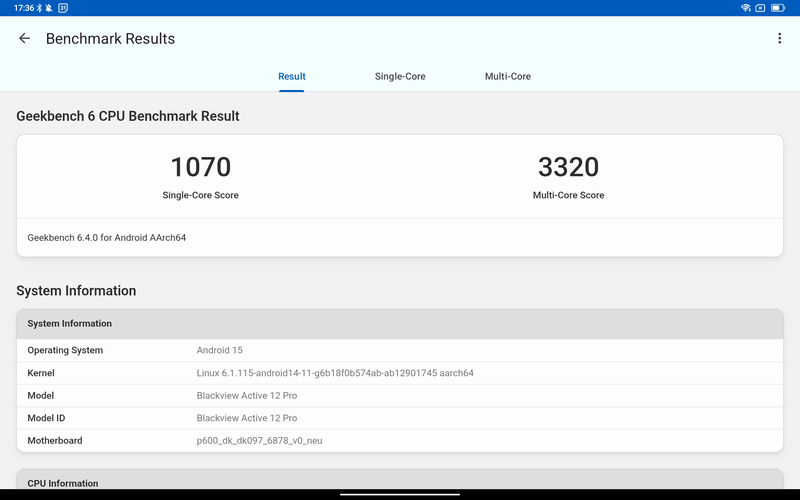Tap the p600_dk_dk097_6878_v0_neu value
Screen dimensions: 800x500
259,441
